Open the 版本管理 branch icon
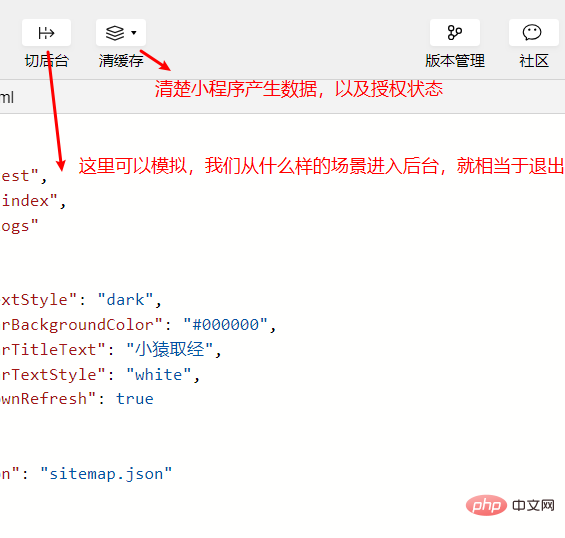 coord(455,32)
